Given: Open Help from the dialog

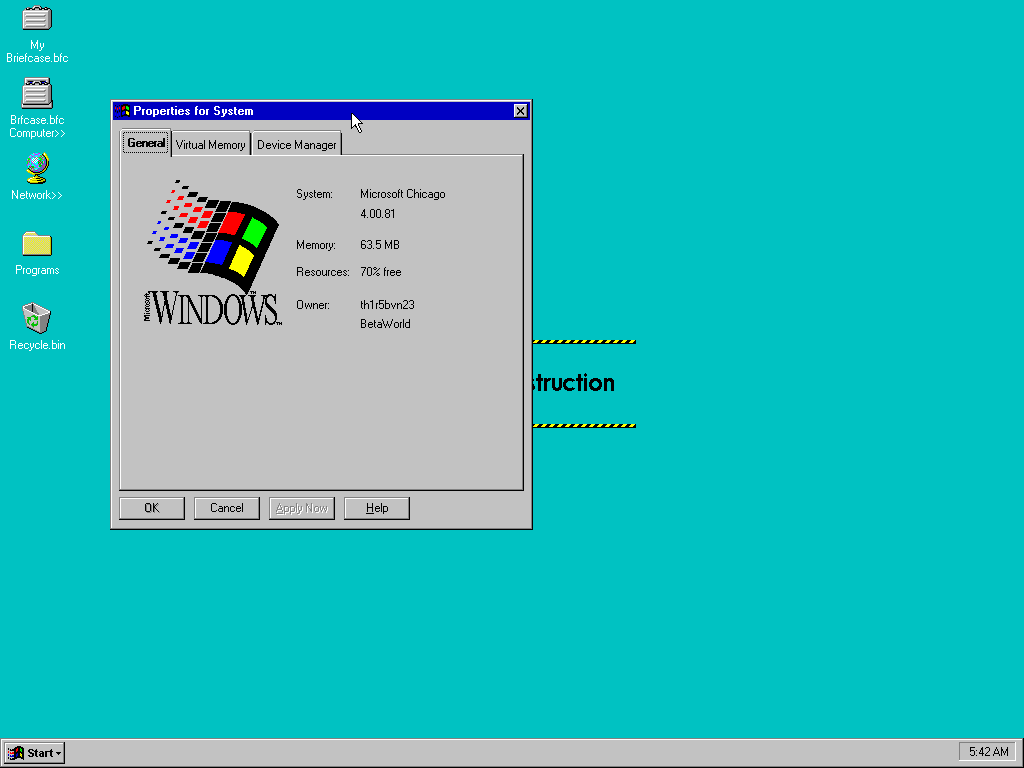Looking at the screenshot, I should pos(376,508).
